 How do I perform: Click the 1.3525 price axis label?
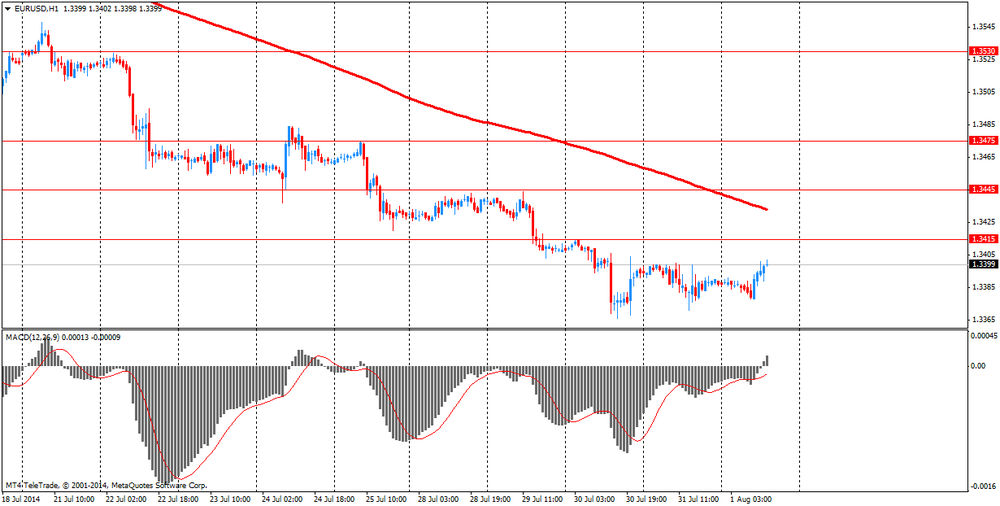tap(983, 59)
